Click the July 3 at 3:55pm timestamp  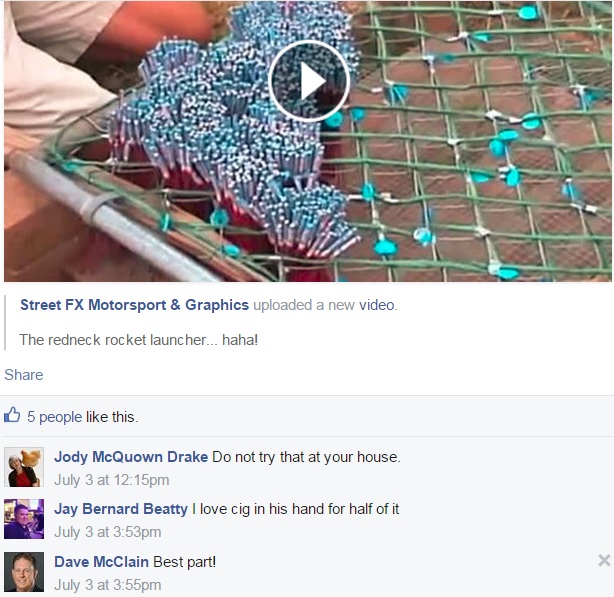coord(108,585)
